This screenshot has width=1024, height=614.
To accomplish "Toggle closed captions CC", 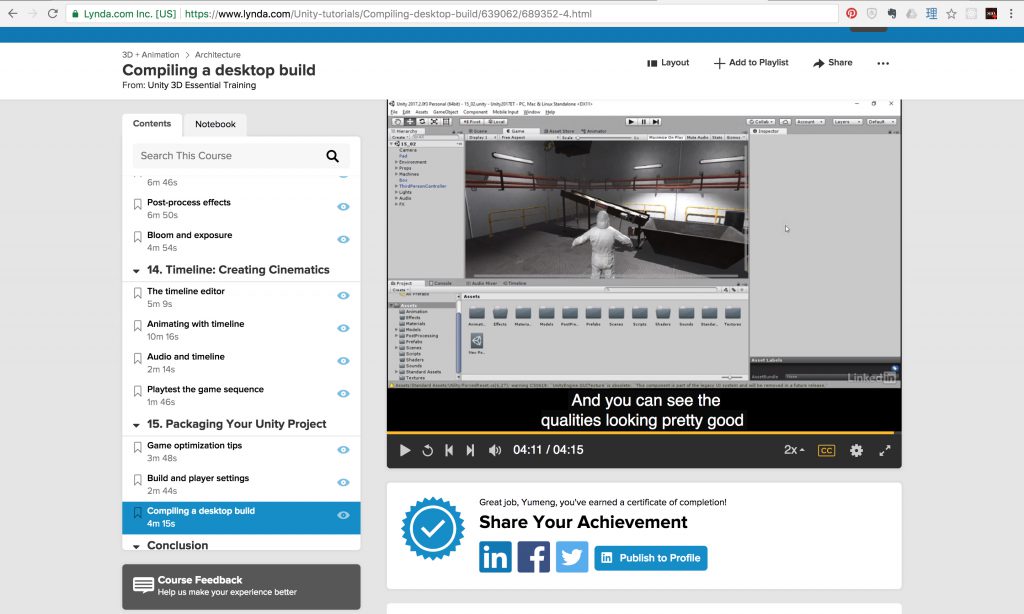I will coord(826,451).
